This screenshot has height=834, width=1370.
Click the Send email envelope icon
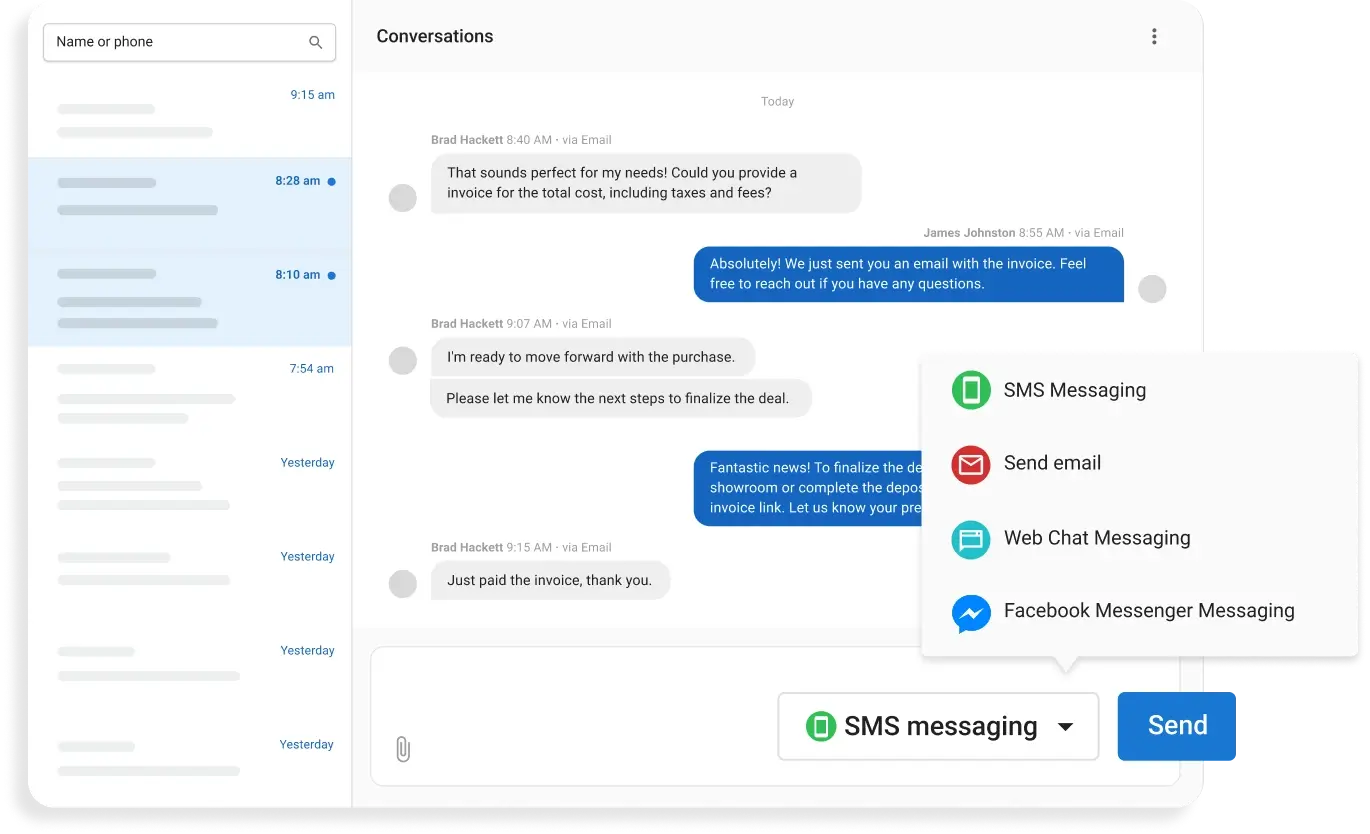[970, 464]
